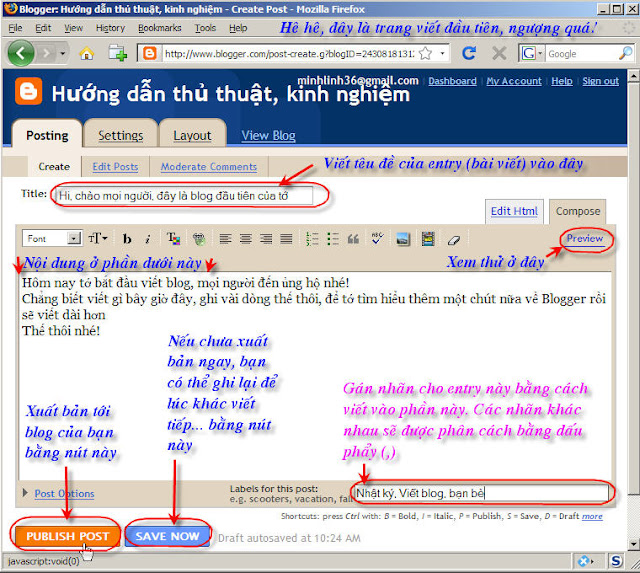Click the Help link in header
The width and height of the screenshot is (640, 573).
(562, 81)
